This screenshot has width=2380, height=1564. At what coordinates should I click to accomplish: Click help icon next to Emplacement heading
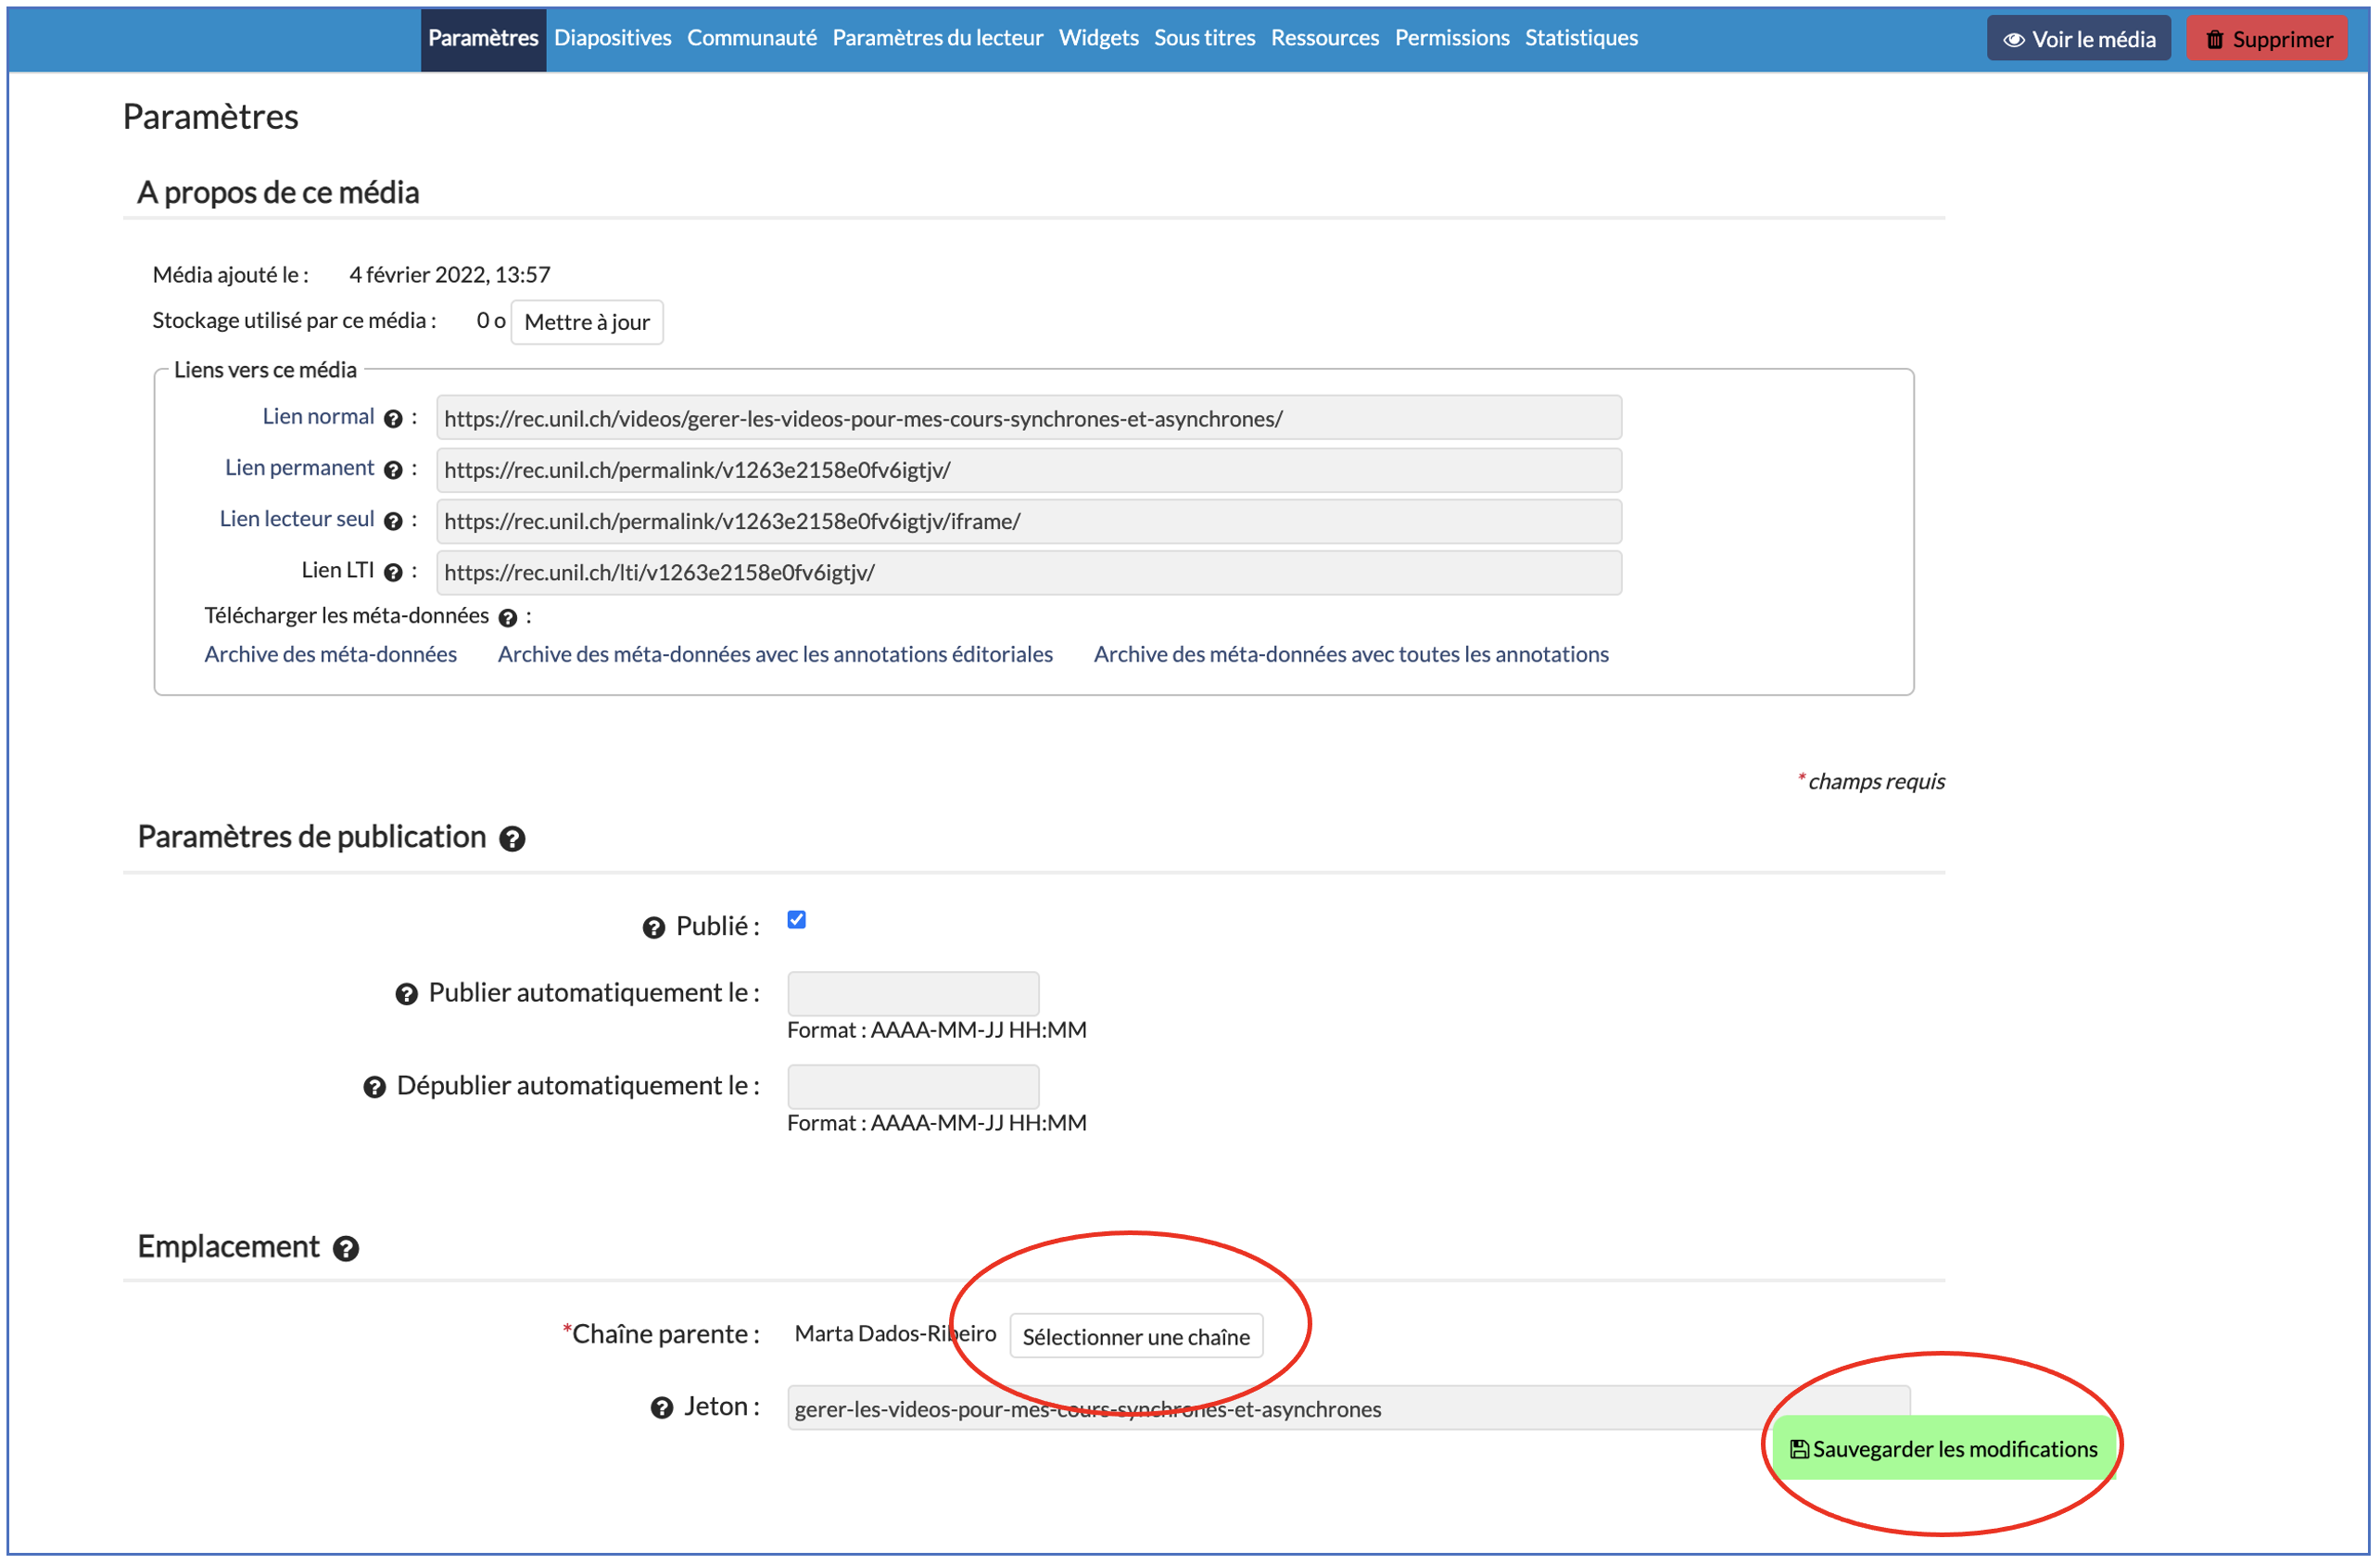[x=346, y=1248]
